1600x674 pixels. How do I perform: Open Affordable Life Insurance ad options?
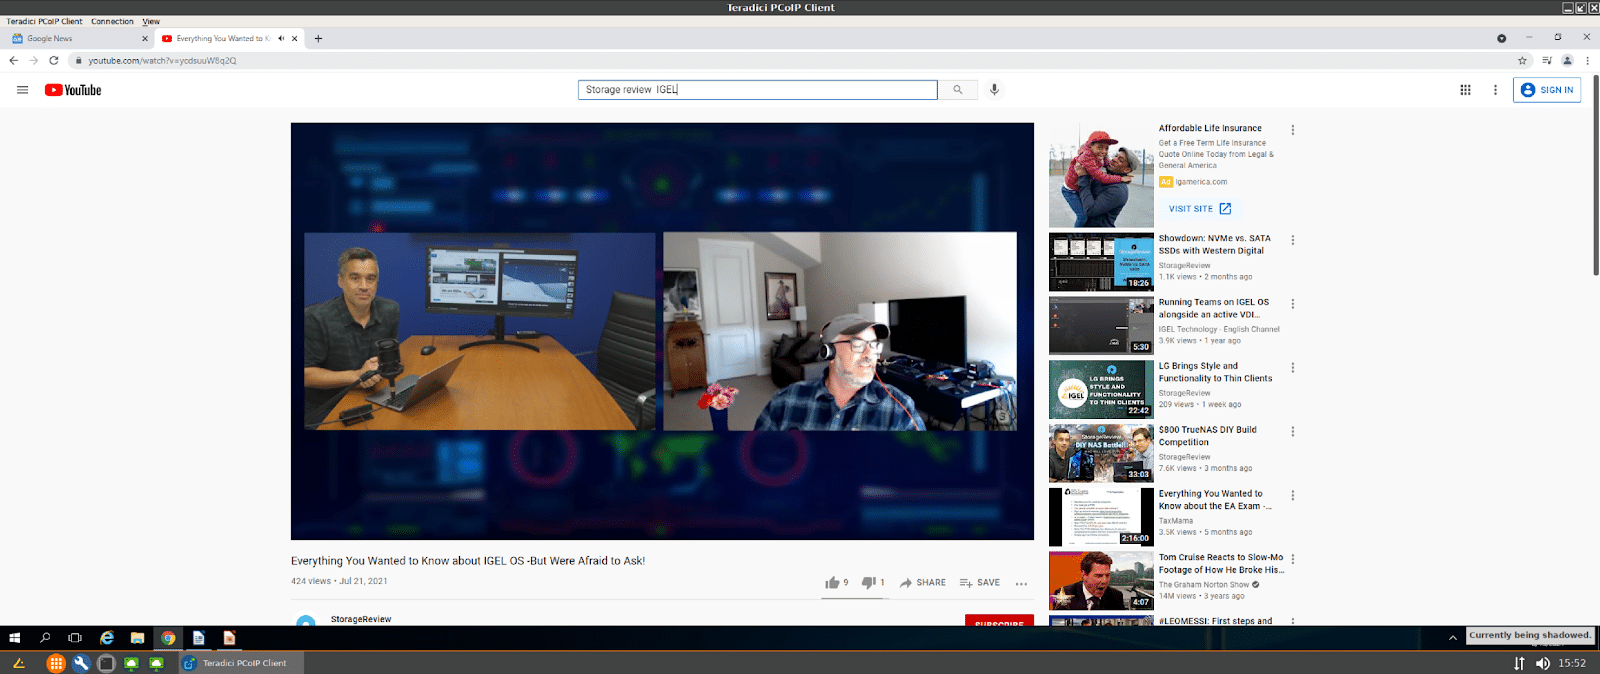tap(1293, 130)
